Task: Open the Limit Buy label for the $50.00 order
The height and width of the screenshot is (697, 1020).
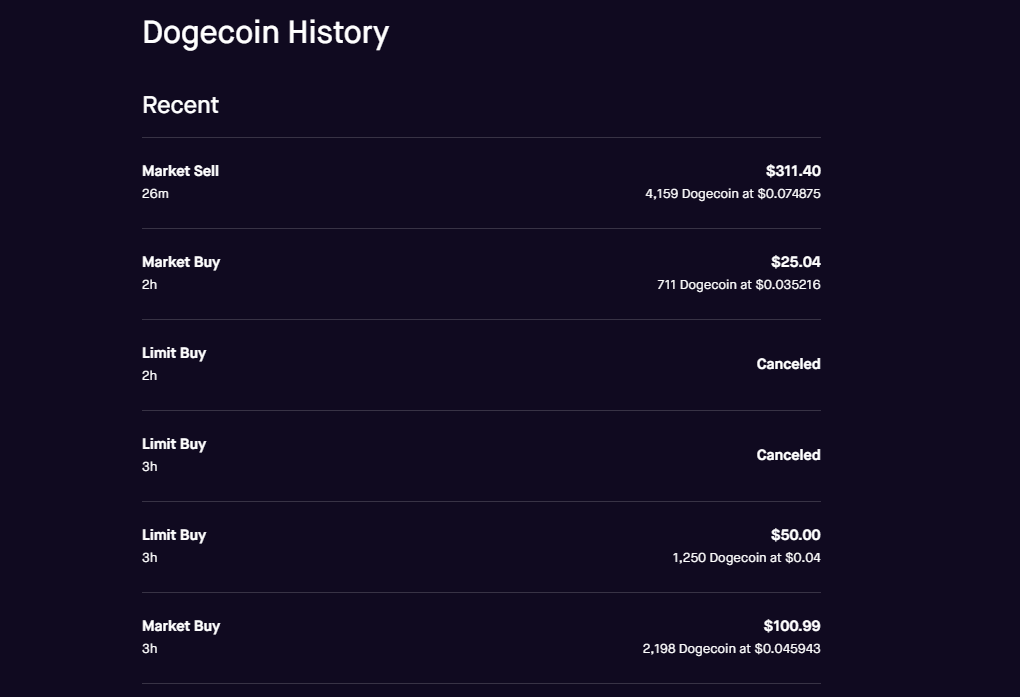Action: click(x=174, y=535)
